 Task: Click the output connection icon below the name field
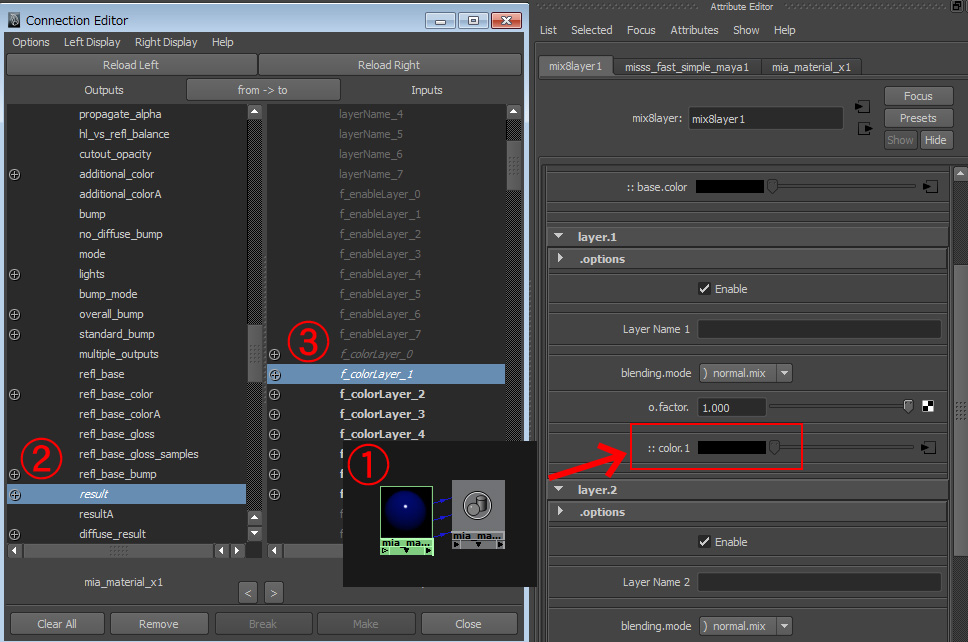tap(863, 129)
